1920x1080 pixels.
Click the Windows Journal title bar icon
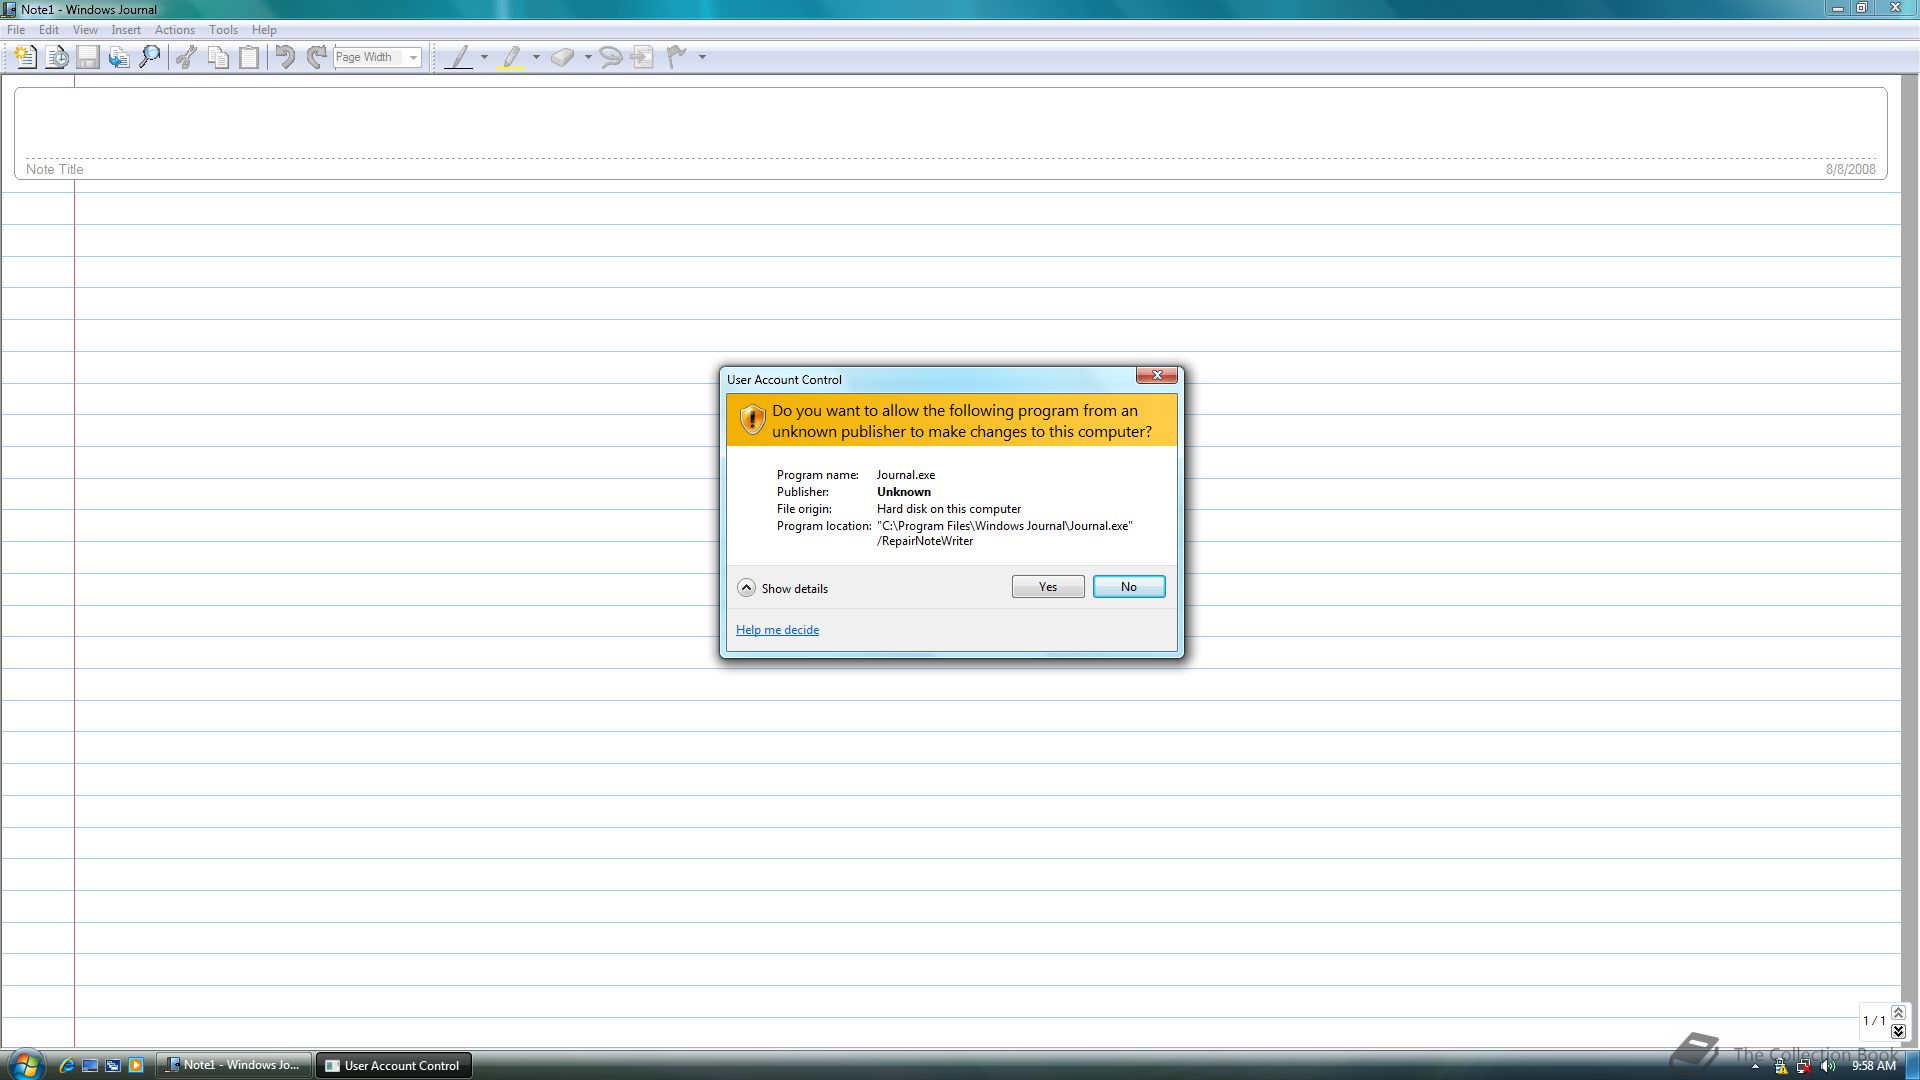click(9, 9)
